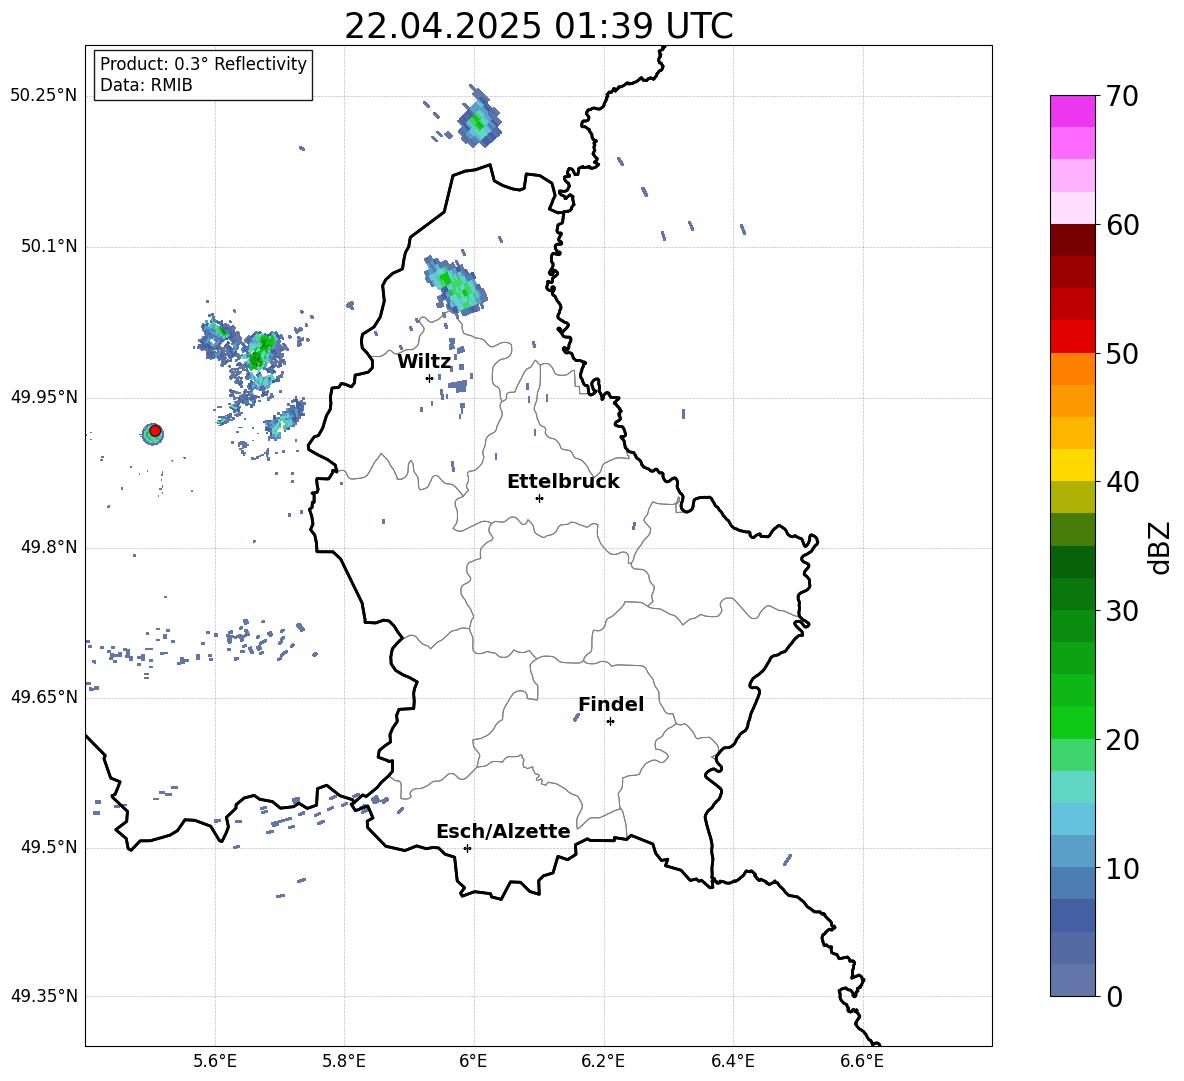Click the rain cell north of Wiltz
The width and height of the screenshot is (1184, 1081).
pyautogui.click(x=455, y=285)
